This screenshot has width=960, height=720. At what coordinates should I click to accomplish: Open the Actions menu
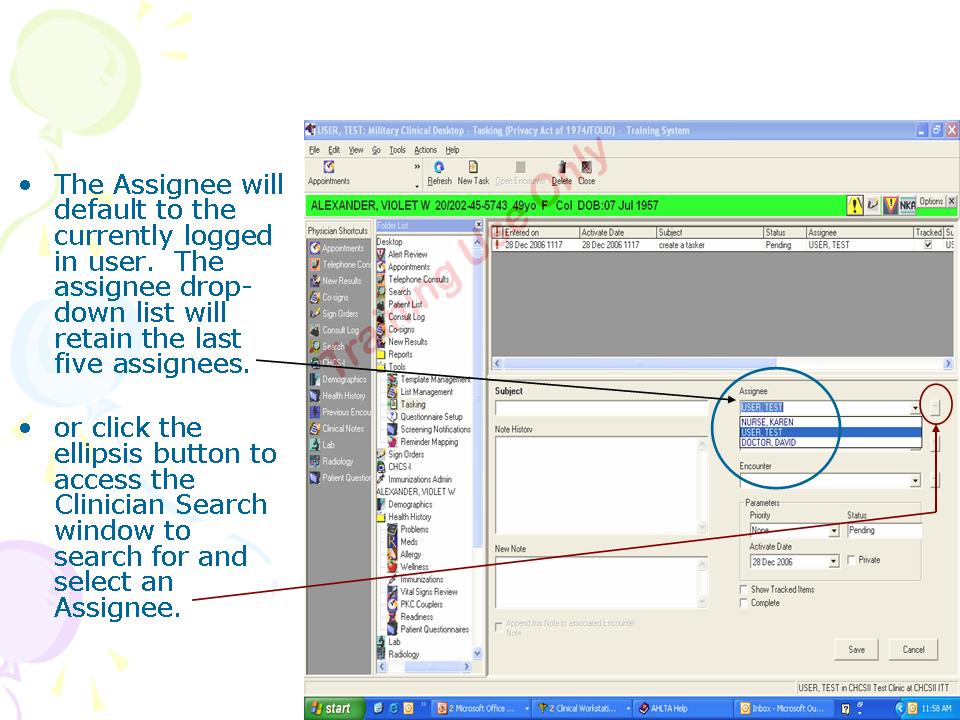[425, 150]
